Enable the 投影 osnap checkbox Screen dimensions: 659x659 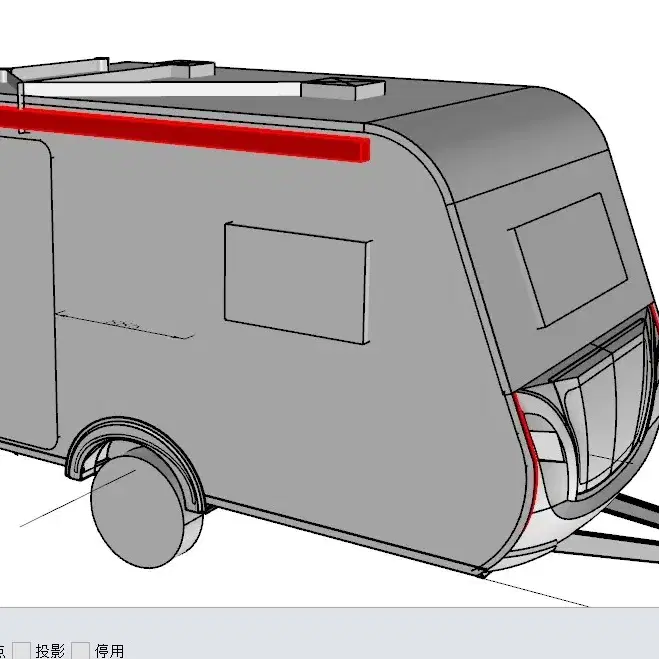coord(21,651)
